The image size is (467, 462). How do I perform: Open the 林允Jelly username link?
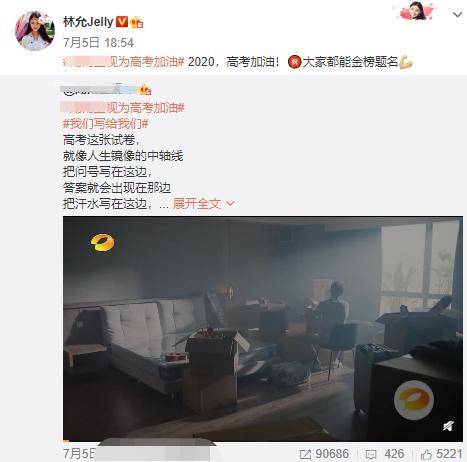[x=88, y=22]
